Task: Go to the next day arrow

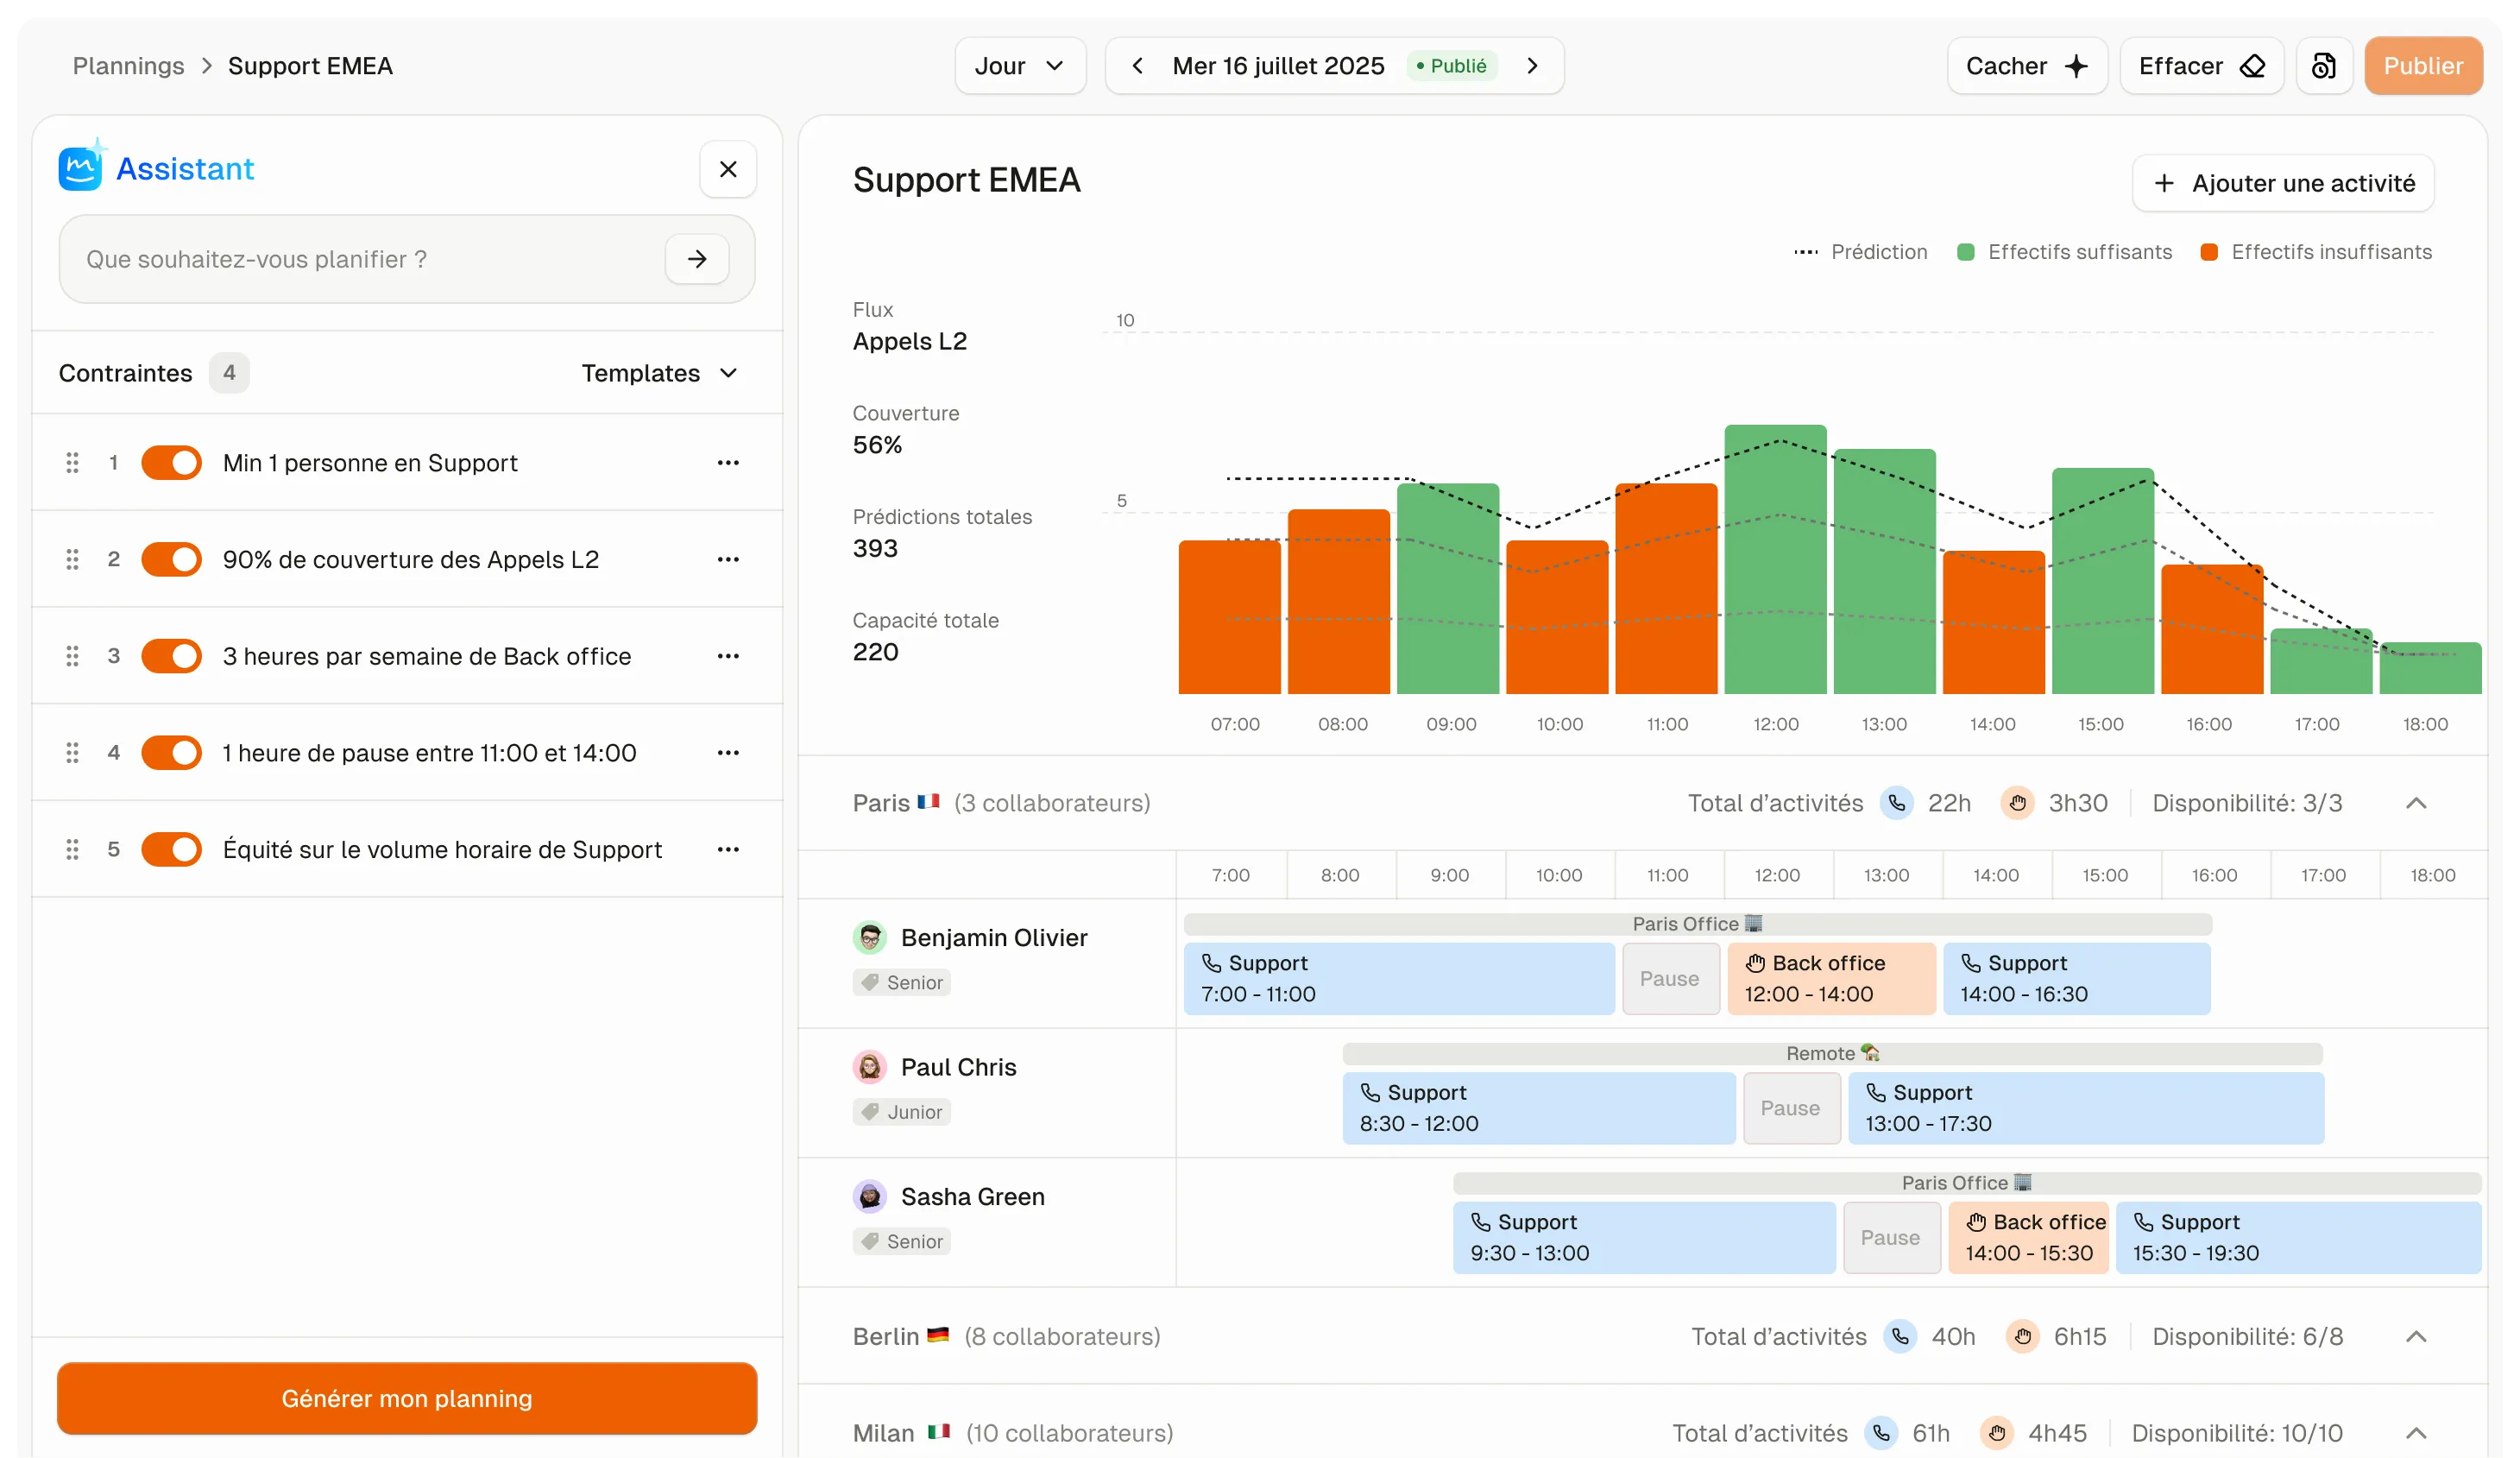Action: (x=1532, y=66)
